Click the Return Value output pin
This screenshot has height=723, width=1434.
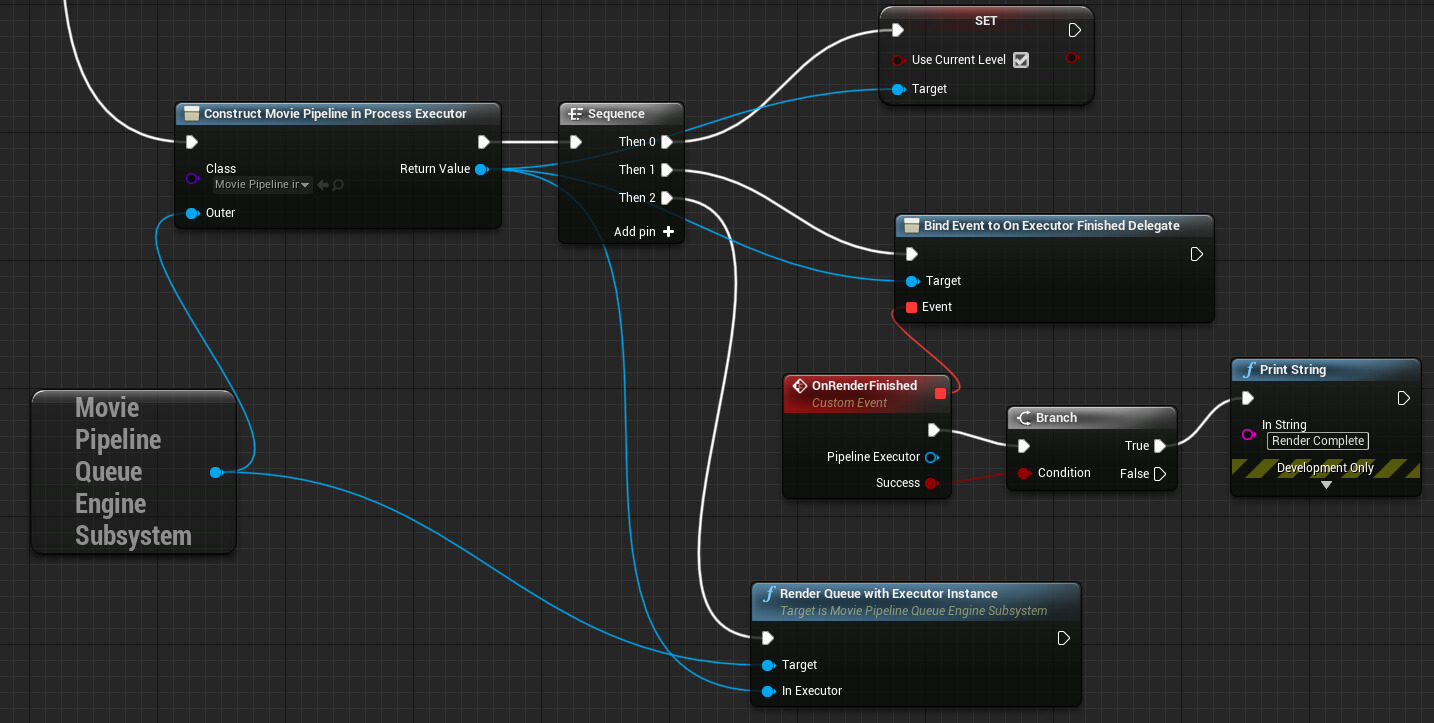(481, 169)
